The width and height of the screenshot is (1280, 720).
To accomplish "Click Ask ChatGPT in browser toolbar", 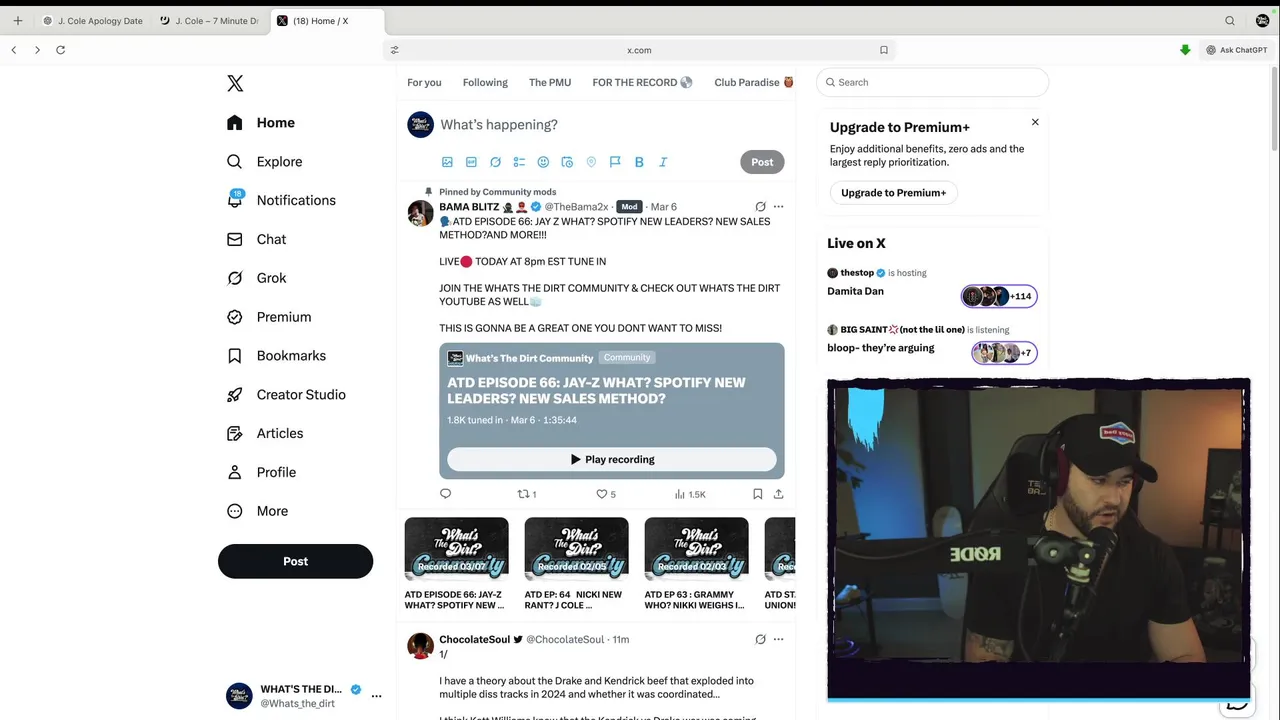I will [x=1236, y=50].
